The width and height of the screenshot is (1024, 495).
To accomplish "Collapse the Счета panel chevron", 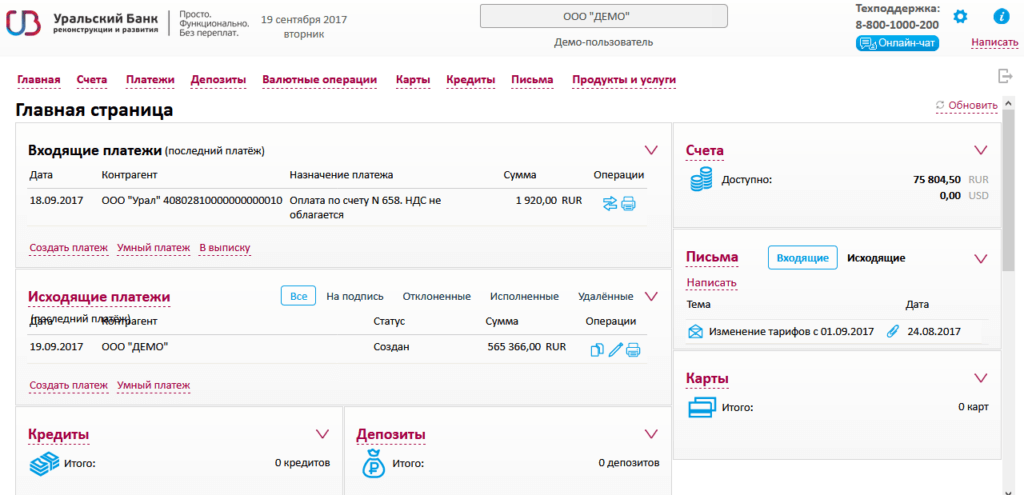I will (980, 150).
